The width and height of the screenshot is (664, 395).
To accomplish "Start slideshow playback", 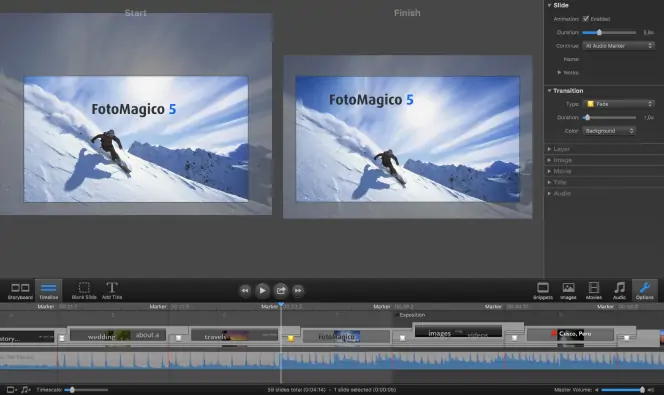I will click(263, 290).
